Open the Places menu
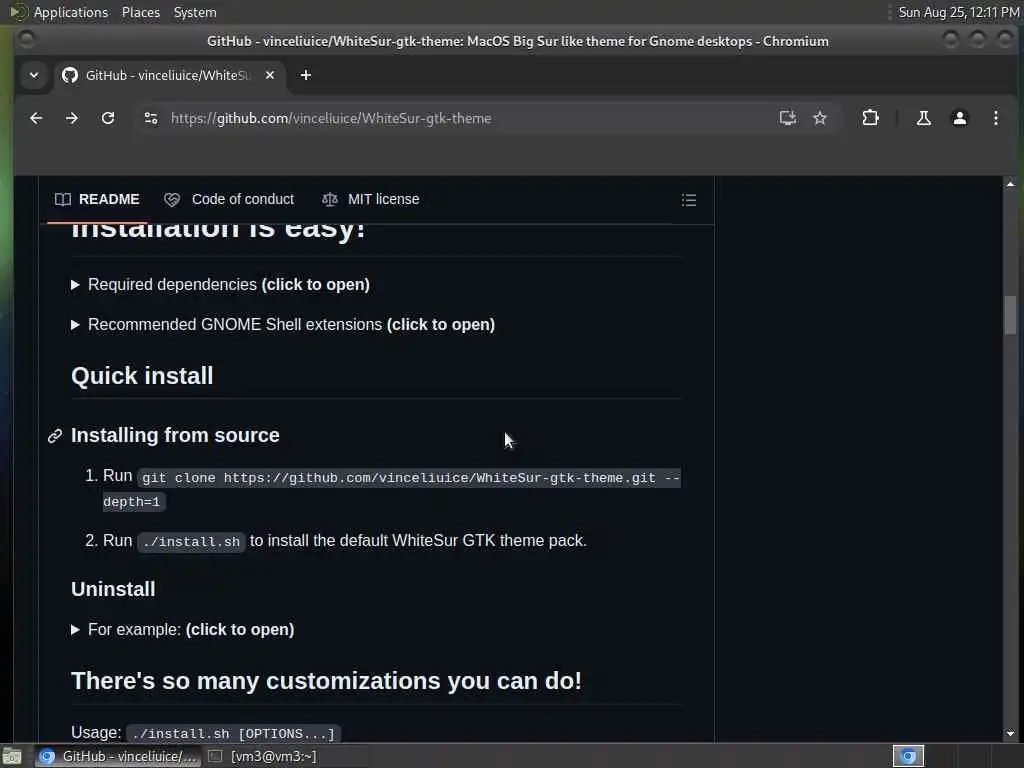The width and height of the screenshot is (1024, 768). [x=140, y=12]
